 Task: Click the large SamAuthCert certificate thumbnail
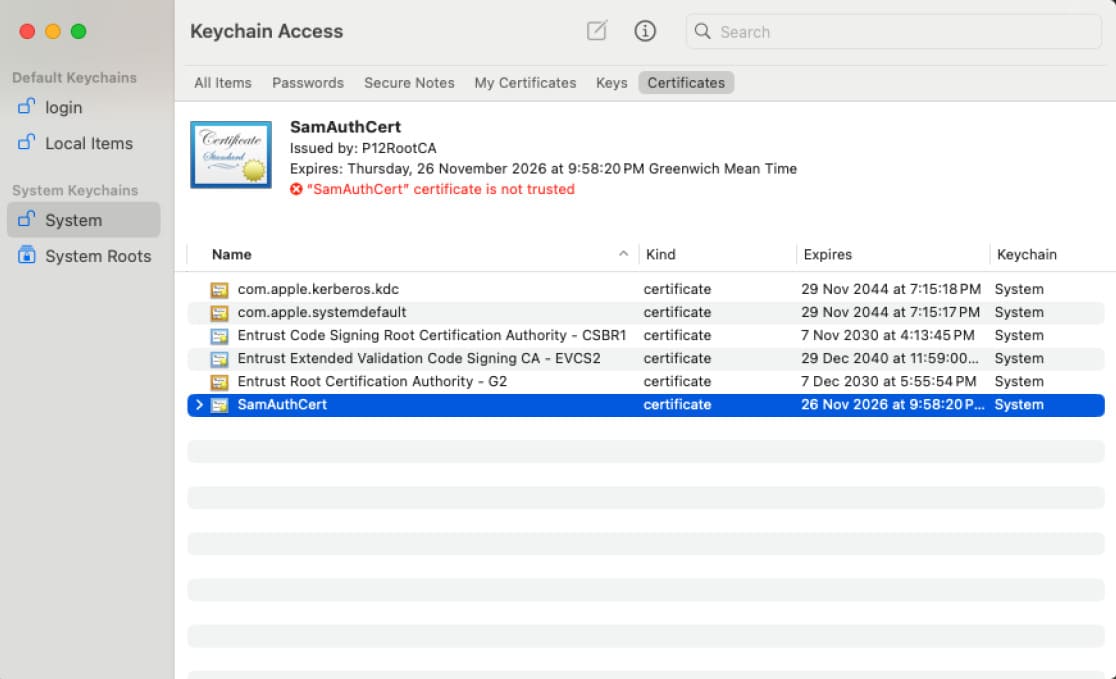(231, 155)
